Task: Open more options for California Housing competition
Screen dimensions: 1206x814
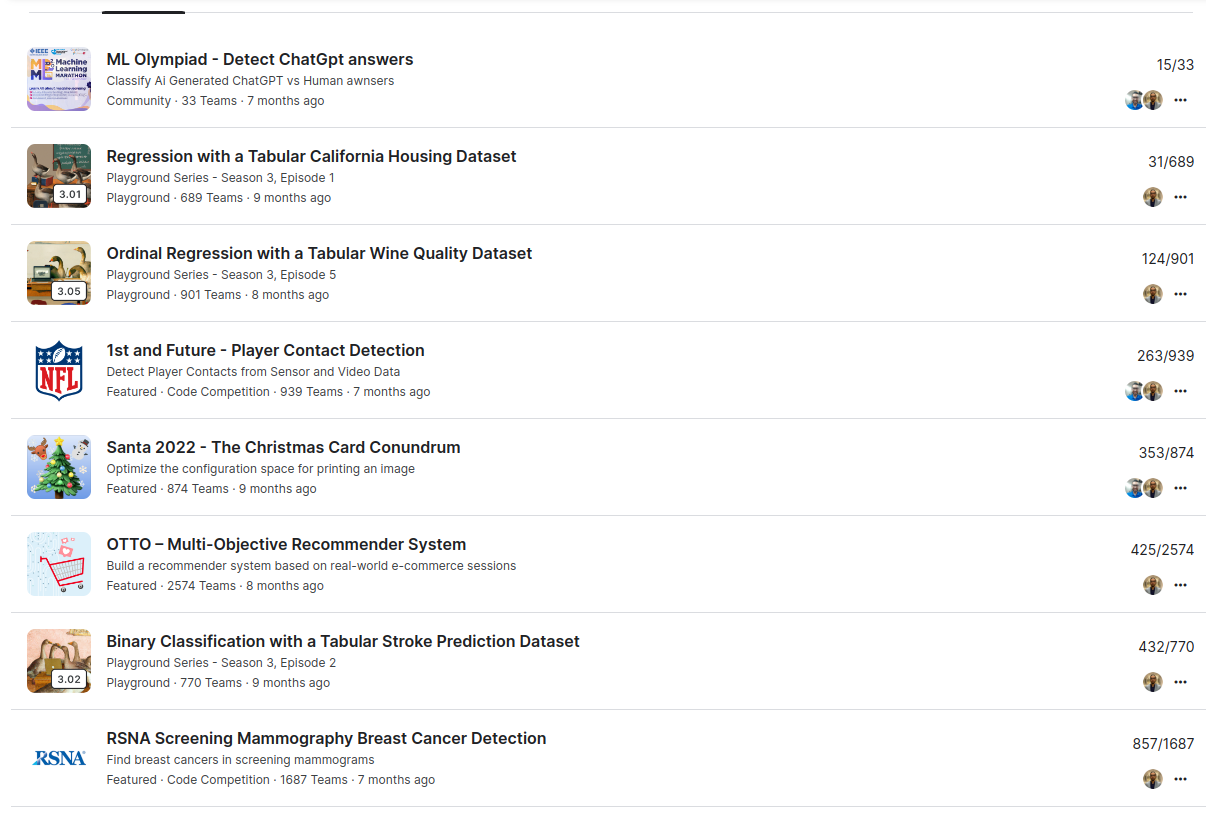Action: (x=1180, y=197)
